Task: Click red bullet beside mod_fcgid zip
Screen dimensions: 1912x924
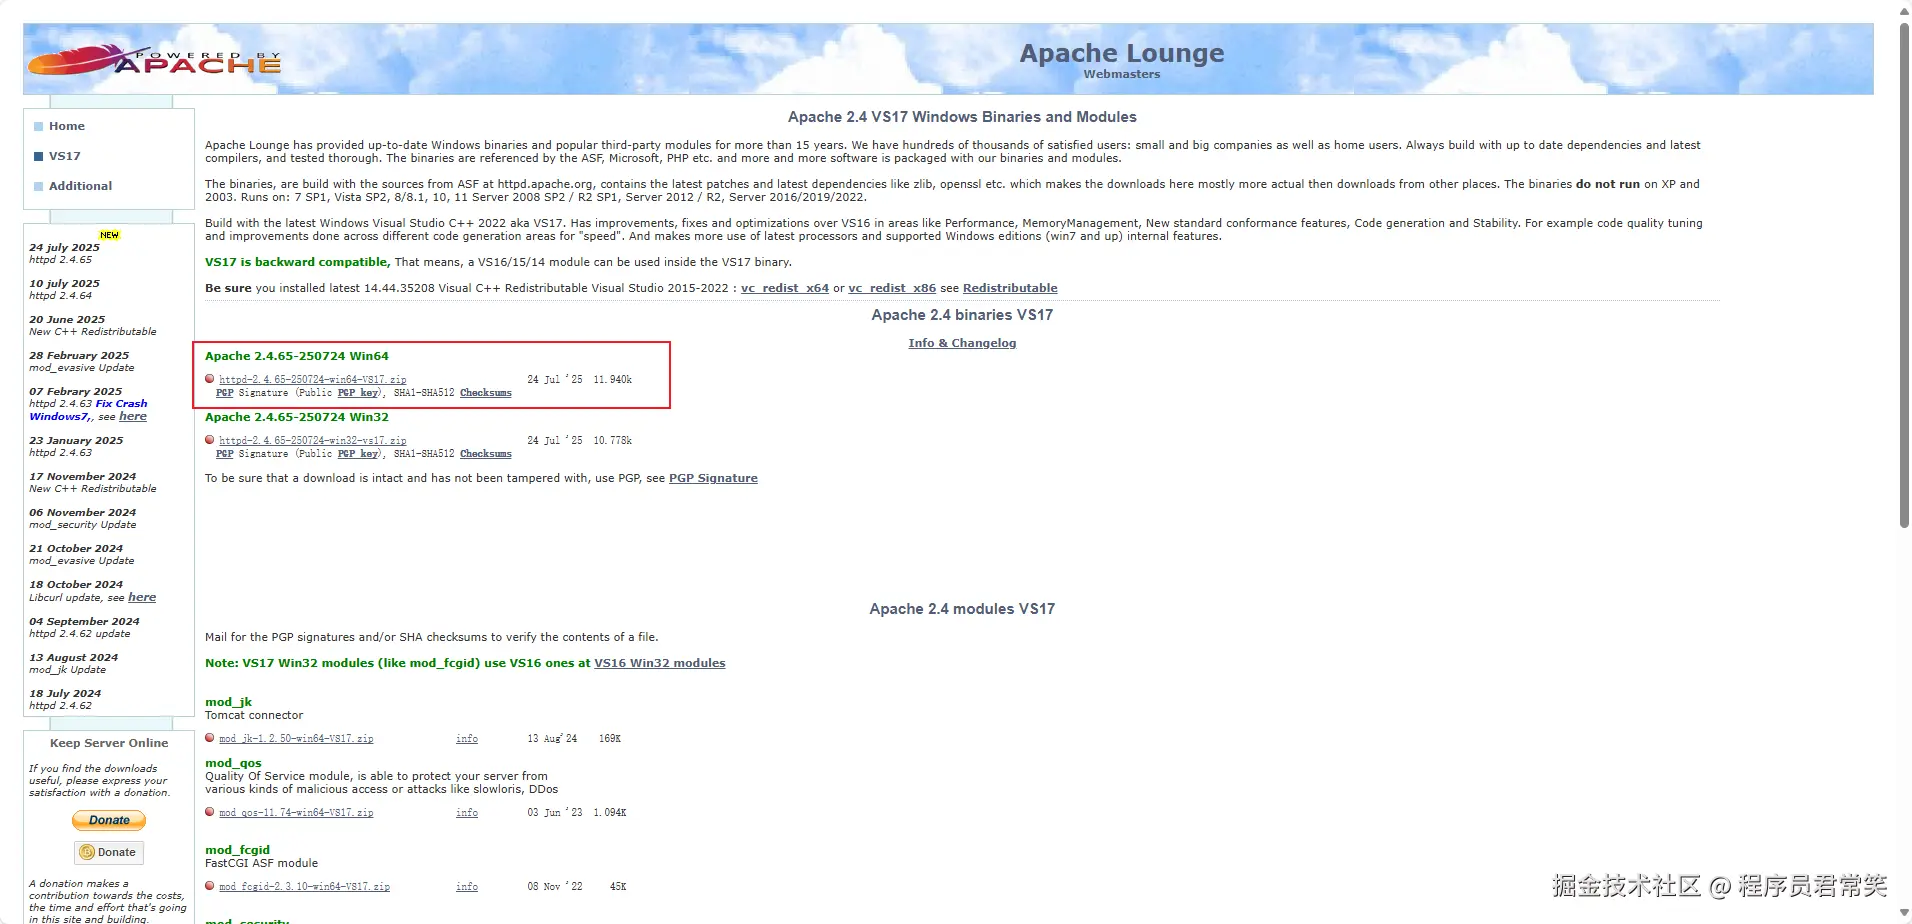Action: 210,886
